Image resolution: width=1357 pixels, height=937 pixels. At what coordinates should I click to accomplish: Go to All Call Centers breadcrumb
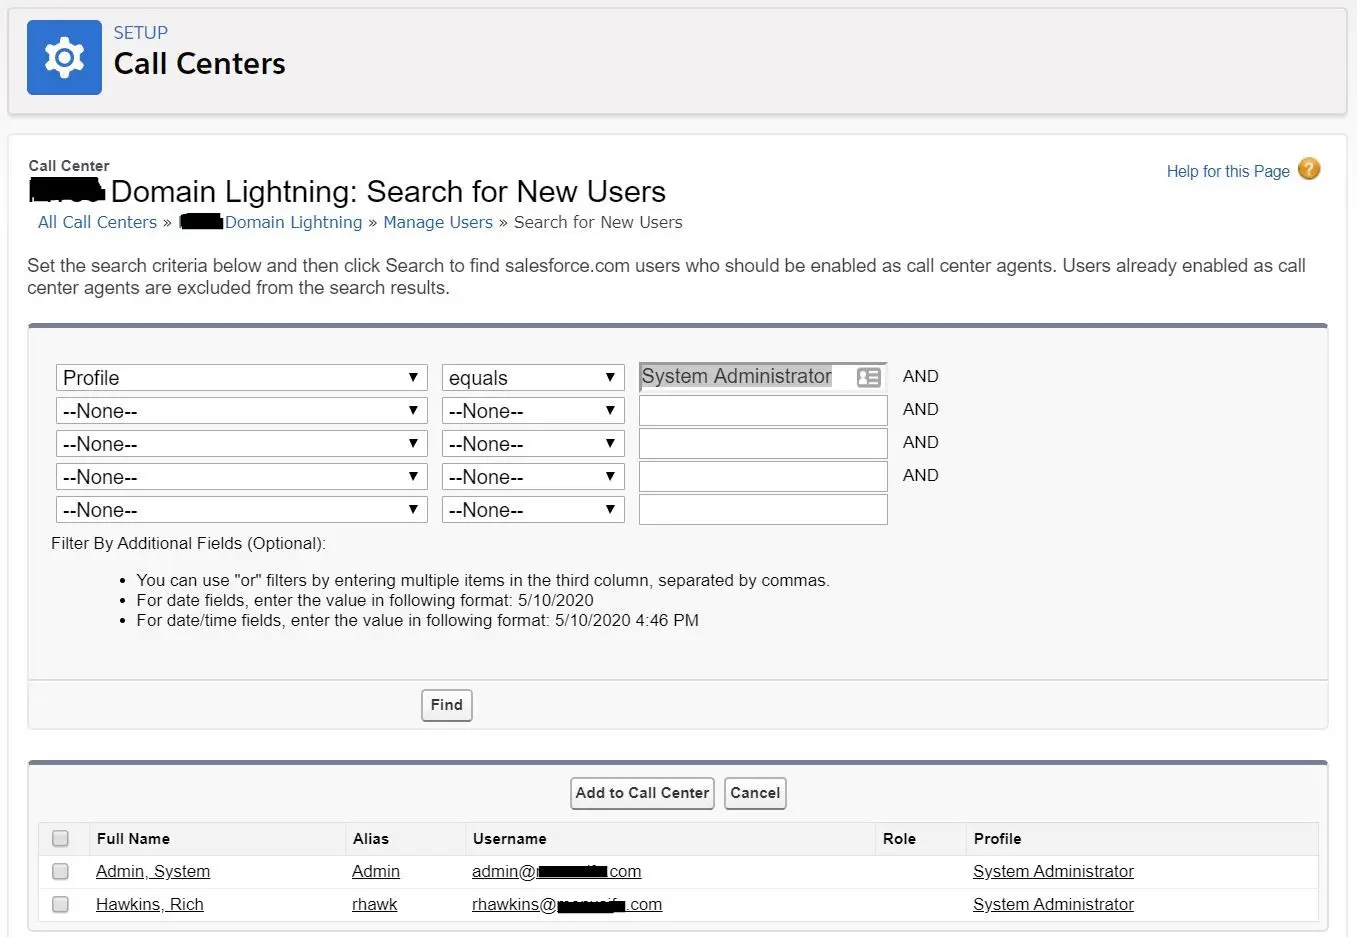click(x=97, y=222)
